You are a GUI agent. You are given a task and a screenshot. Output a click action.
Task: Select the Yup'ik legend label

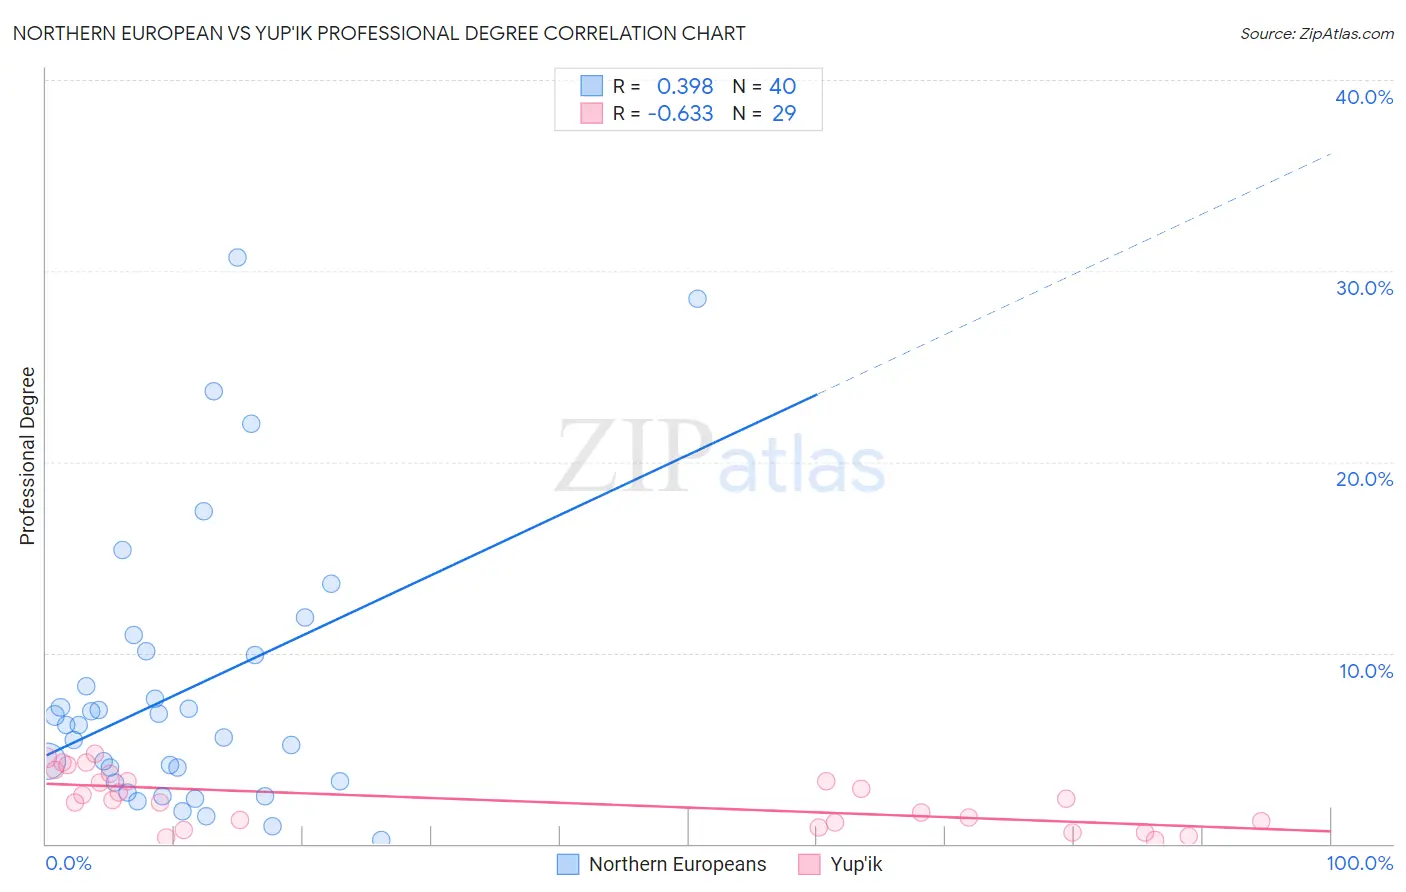click(856, 864)
